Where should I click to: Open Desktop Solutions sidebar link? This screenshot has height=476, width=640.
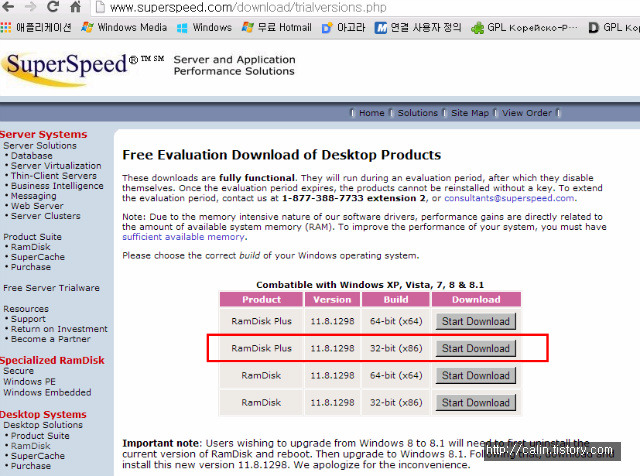click(x=43, y=425)
